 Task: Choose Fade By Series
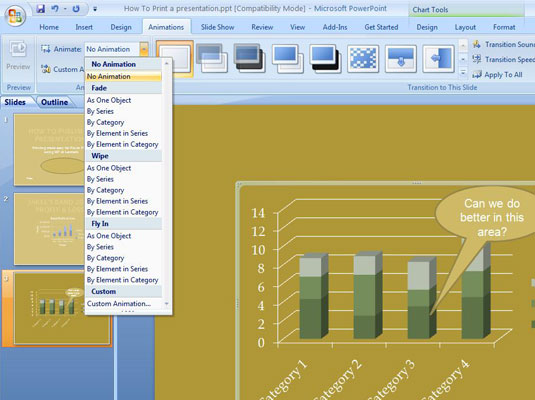(124, 111)
